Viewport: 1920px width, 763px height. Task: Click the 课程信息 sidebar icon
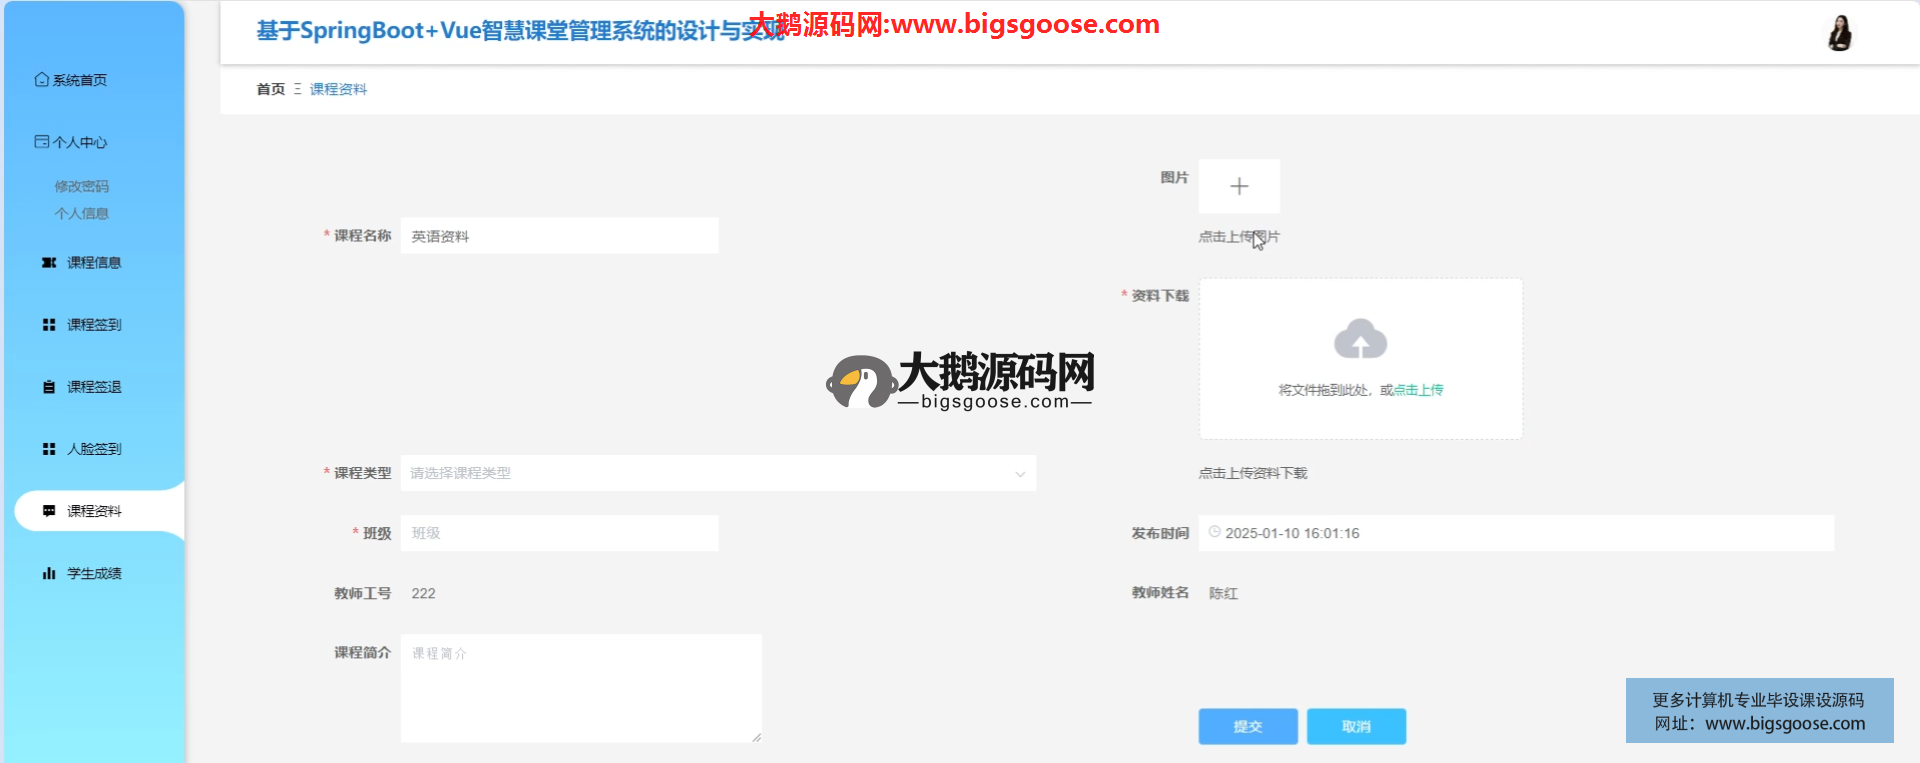pos(49,263)
